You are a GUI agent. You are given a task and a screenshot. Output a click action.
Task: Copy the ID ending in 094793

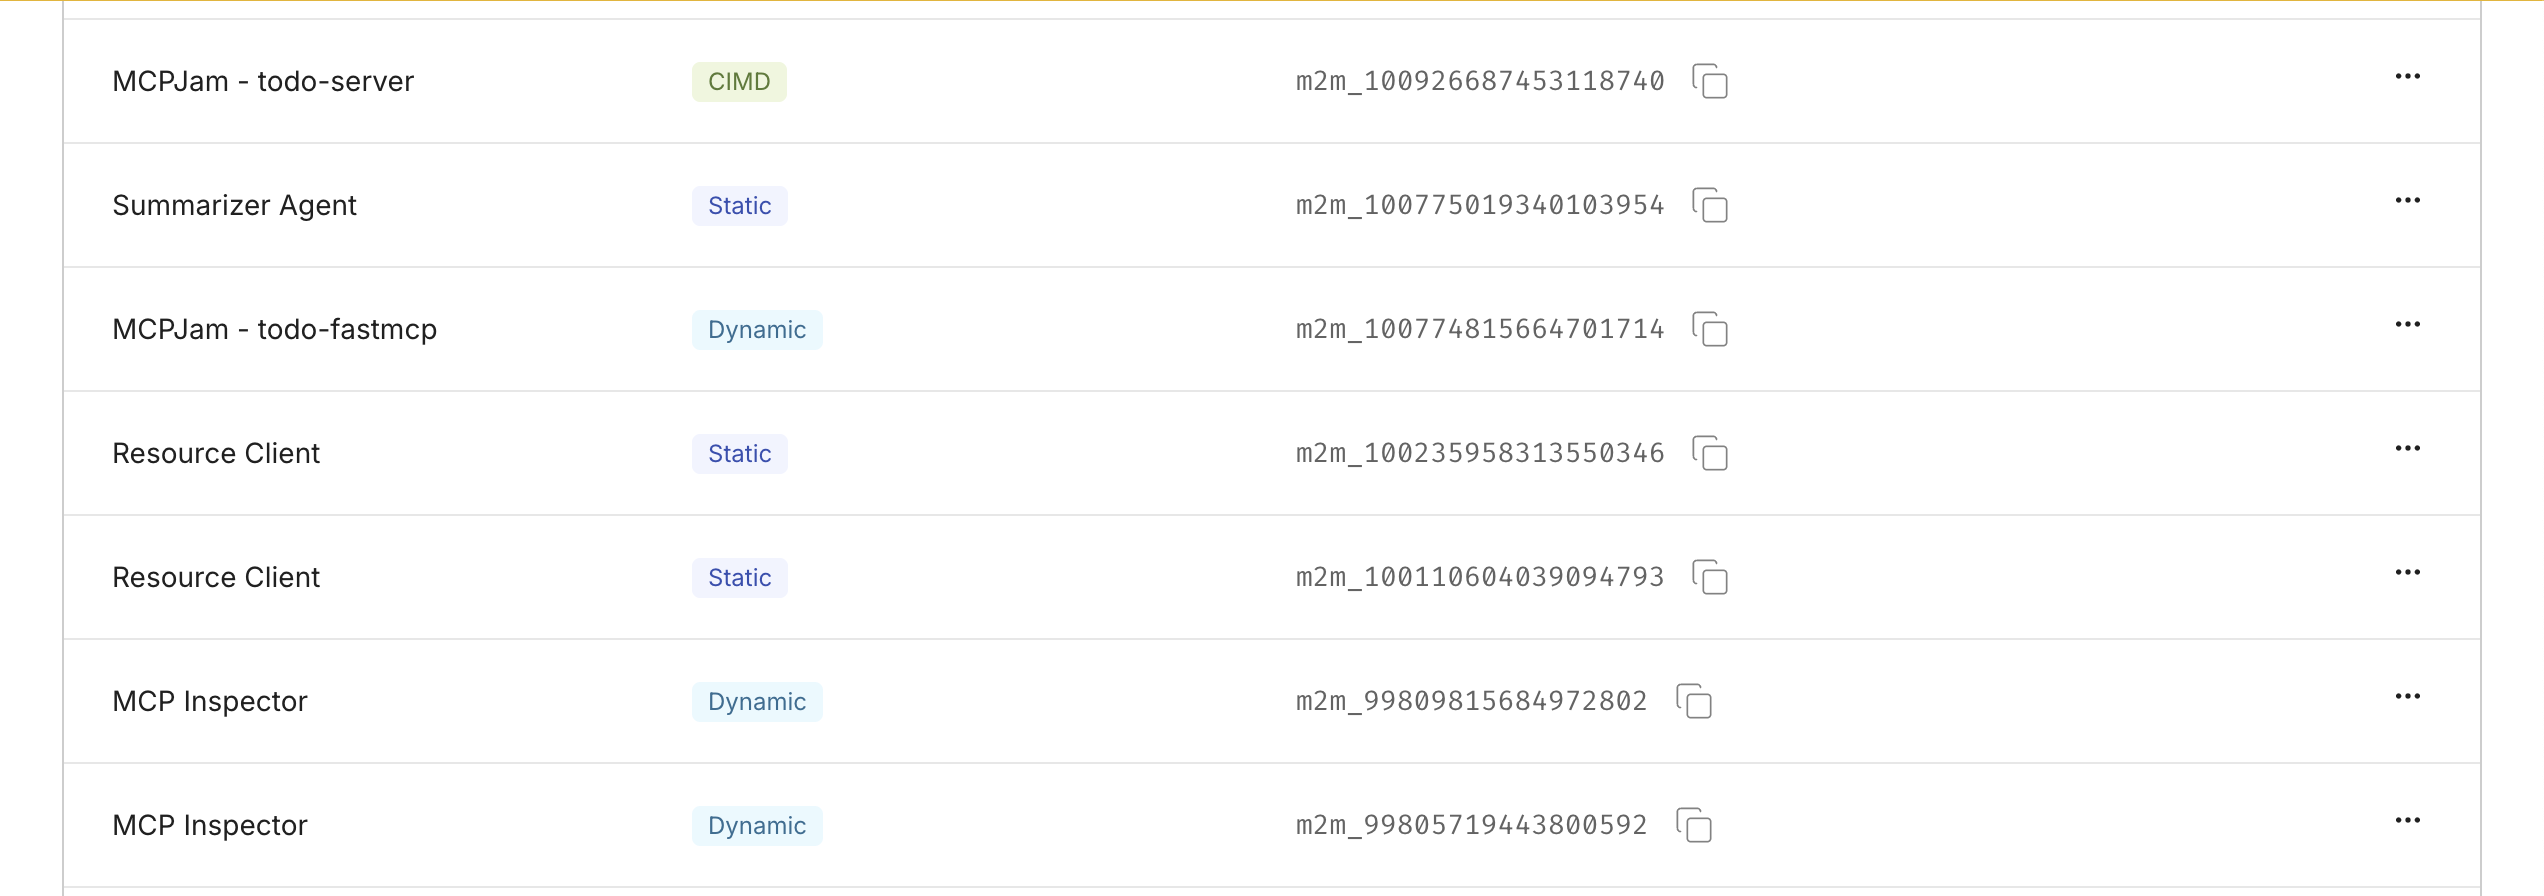tap(1710, 578)
